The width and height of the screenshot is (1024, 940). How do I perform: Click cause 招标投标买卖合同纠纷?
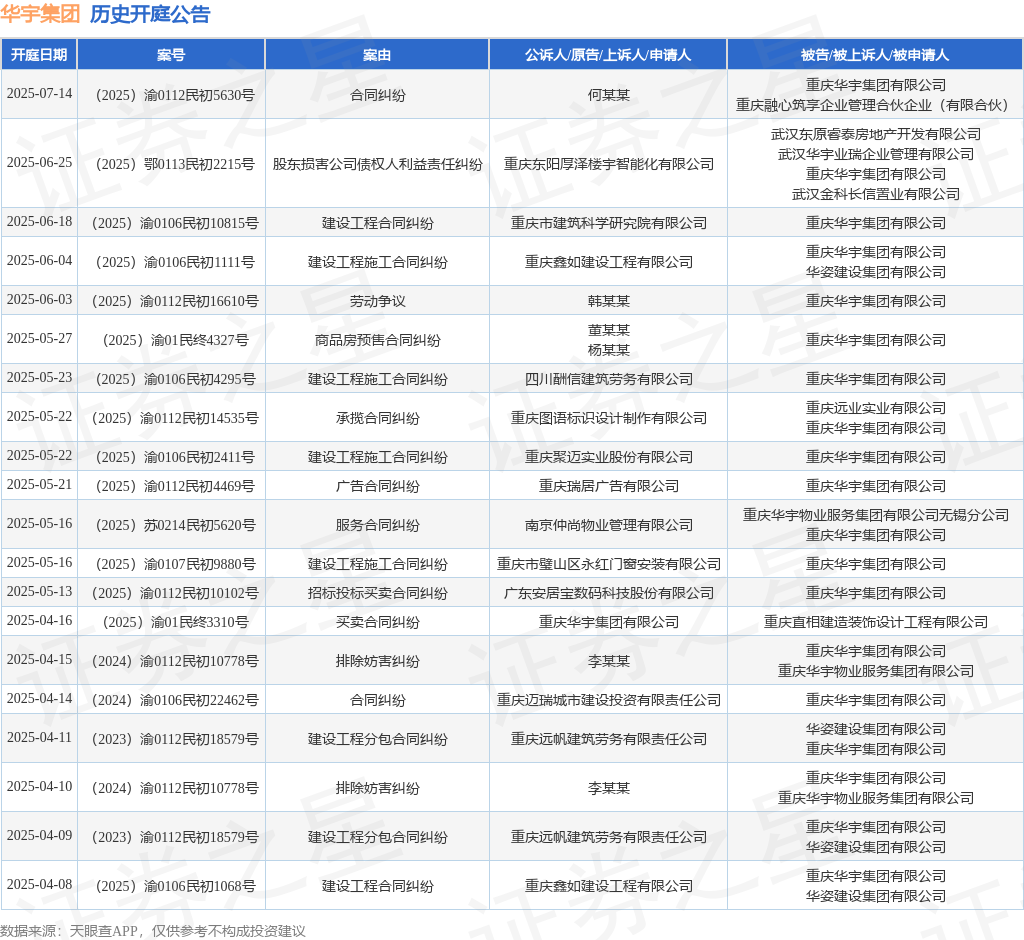coord(377,594)
